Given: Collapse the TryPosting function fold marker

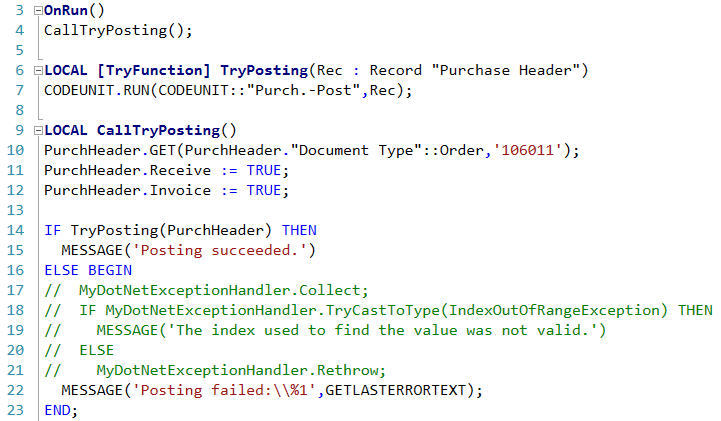Looking at the screenshot, I should point(38,71).
